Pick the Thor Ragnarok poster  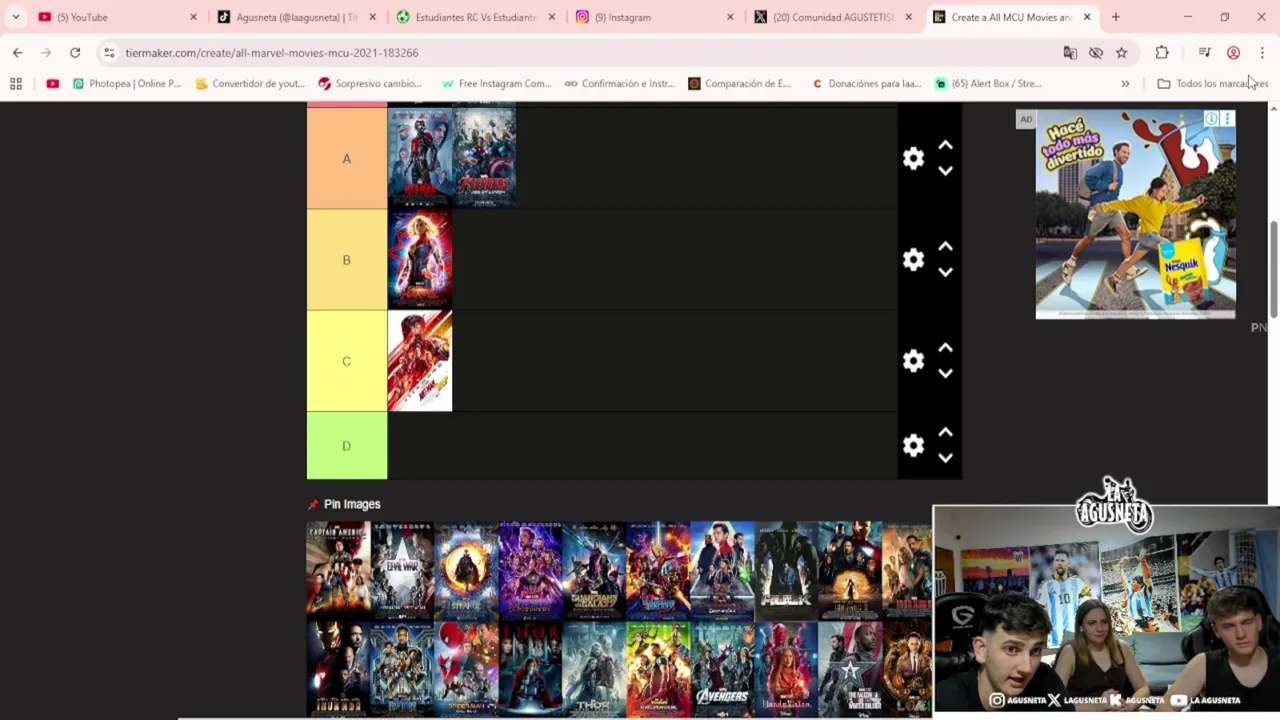[x=658, y=669]
